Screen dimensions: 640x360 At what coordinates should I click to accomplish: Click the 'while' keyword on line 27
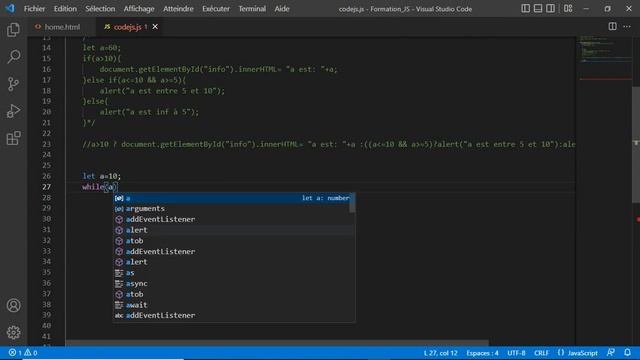click(93, 187)
